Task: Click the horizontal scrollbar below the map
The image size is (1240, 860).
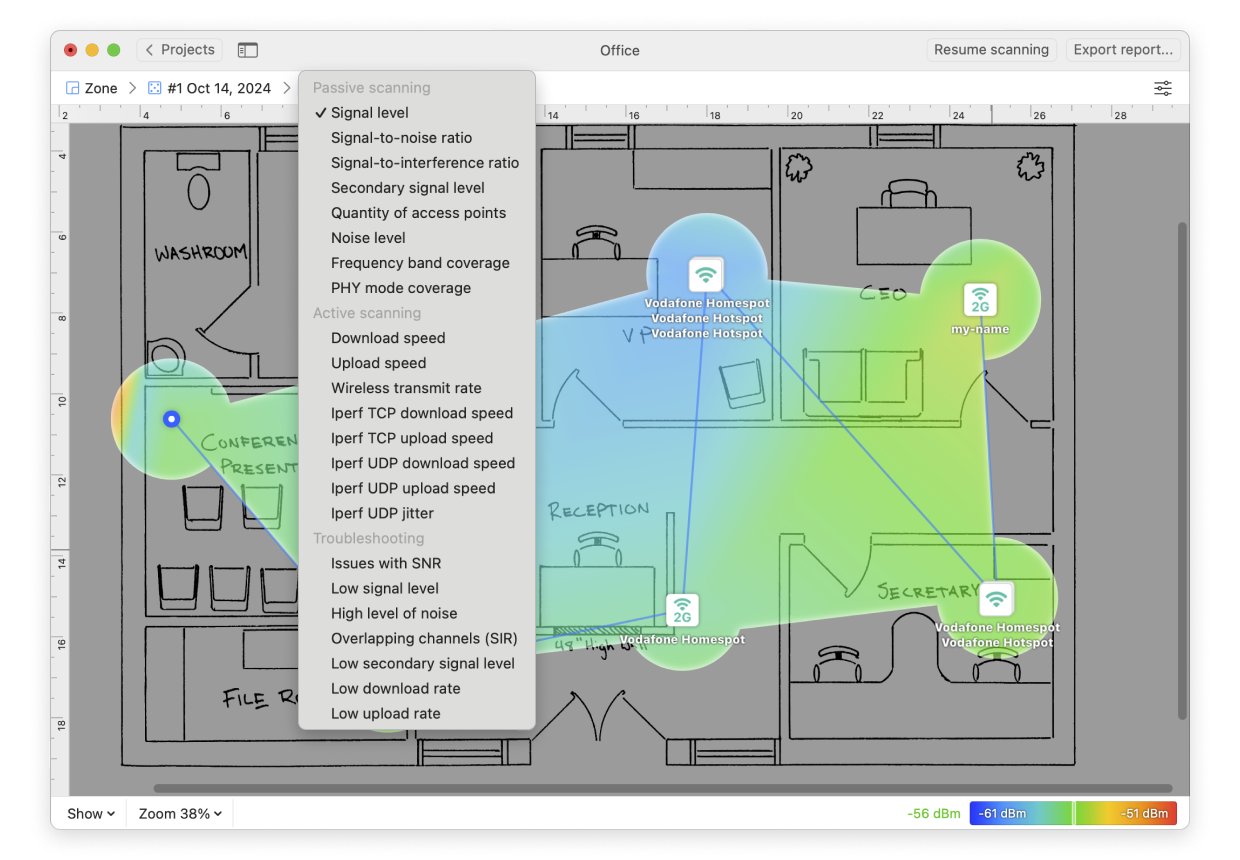Action: tap(662, 788)
